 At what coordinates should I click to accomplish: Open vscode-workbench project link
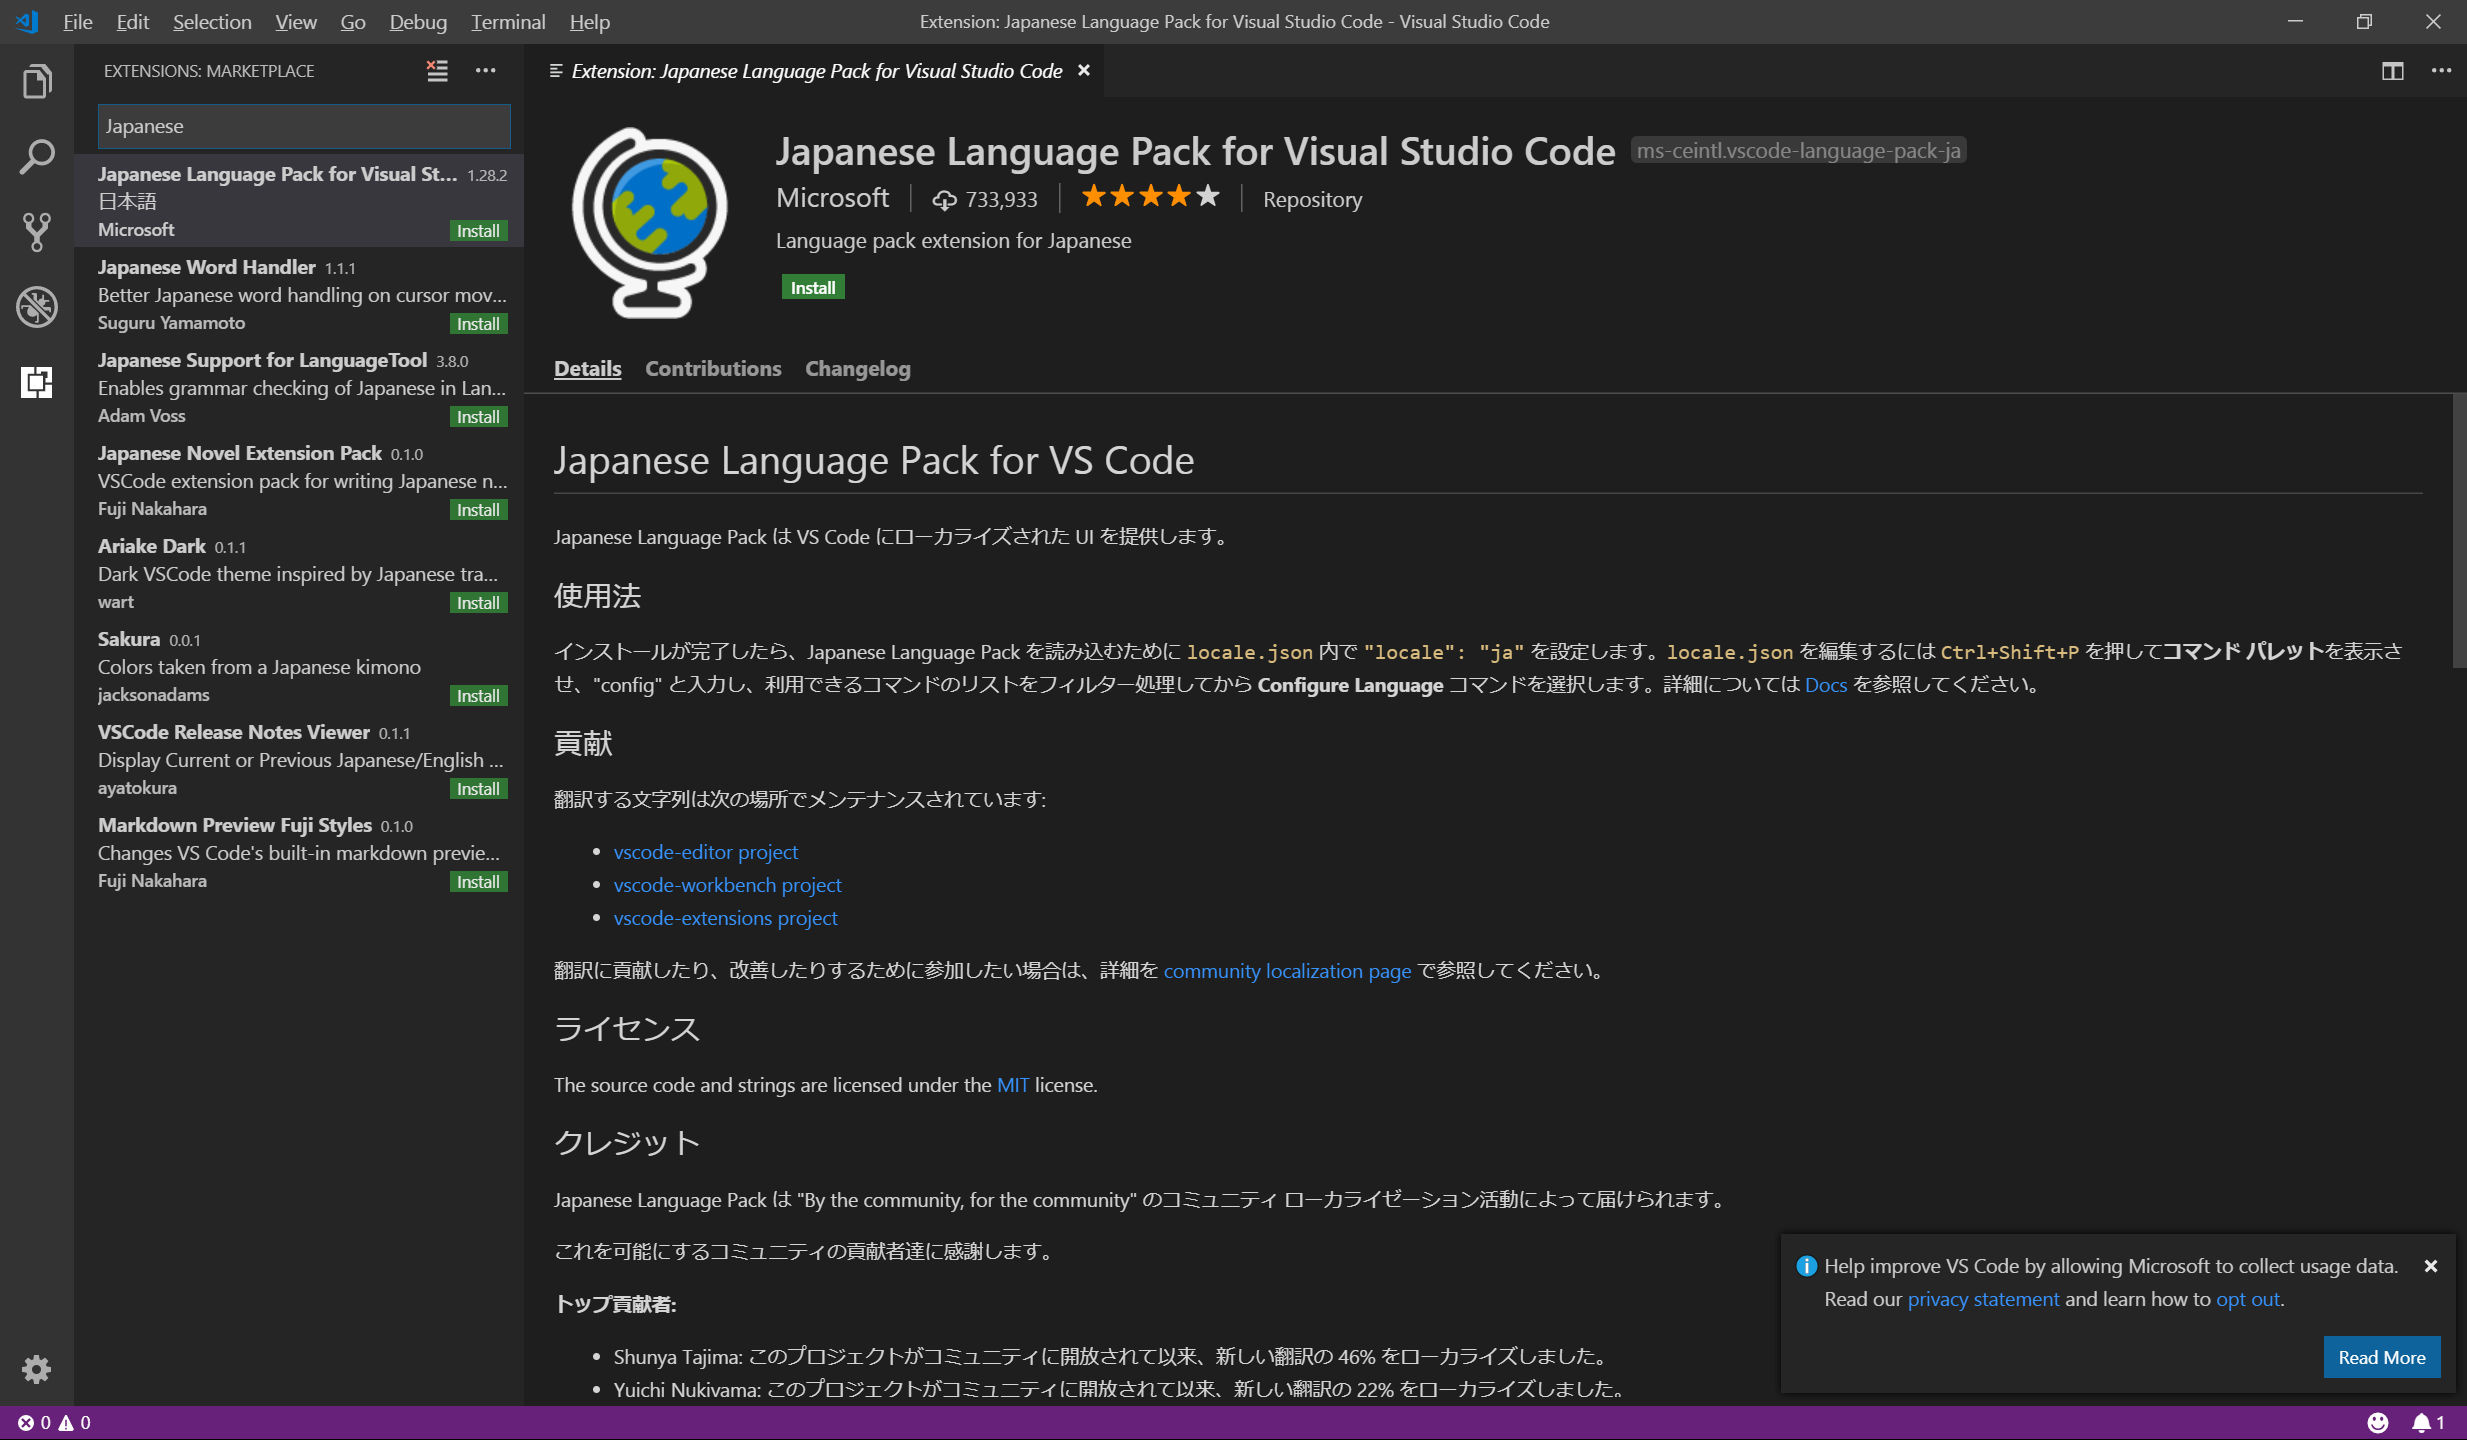coord(727,885)
